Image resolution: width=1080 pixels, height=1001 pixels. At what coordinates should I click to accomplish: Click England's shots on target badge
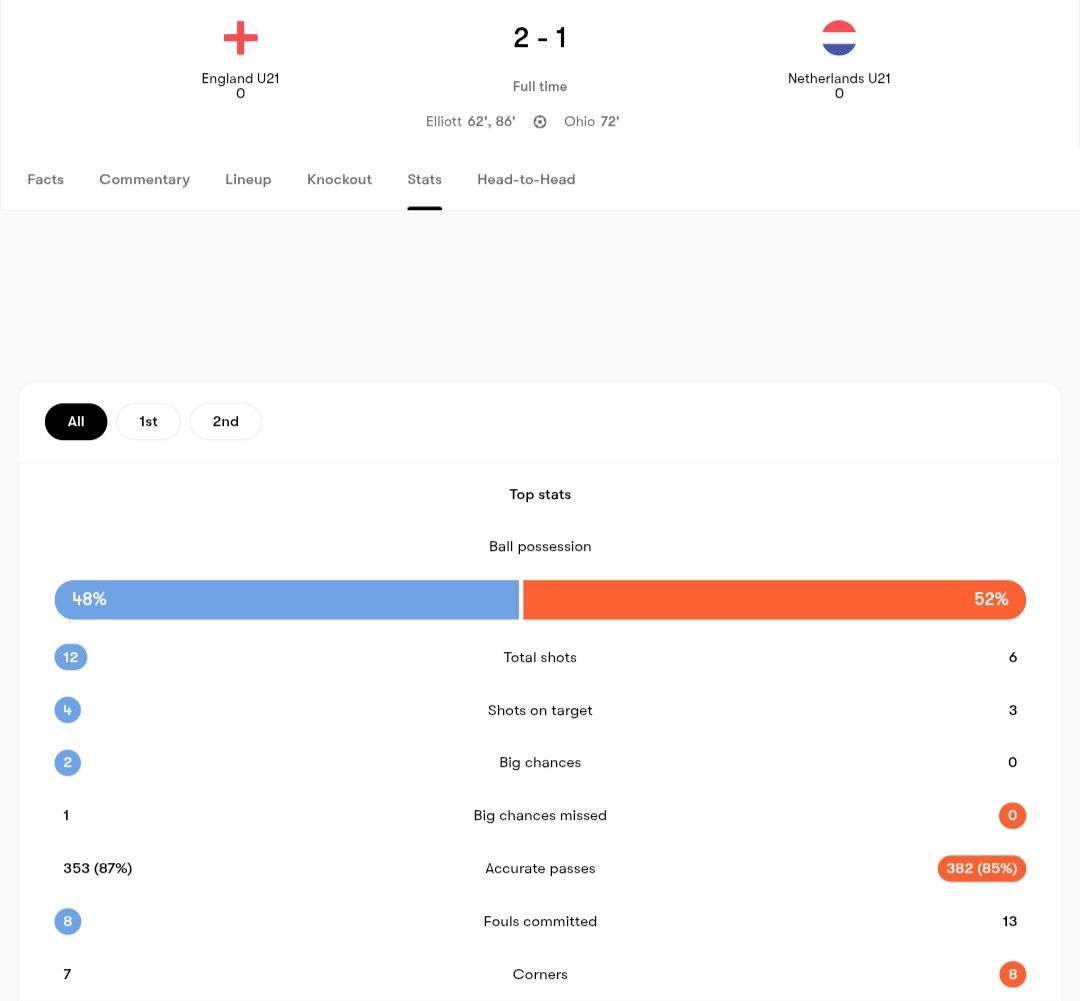tap(68, 710)
